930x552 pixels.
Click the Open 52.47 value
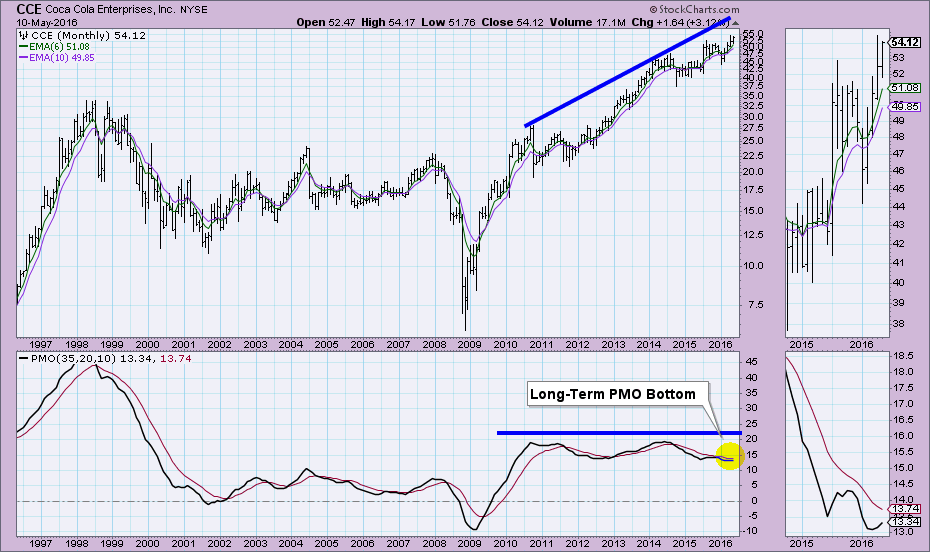(326, 22)
